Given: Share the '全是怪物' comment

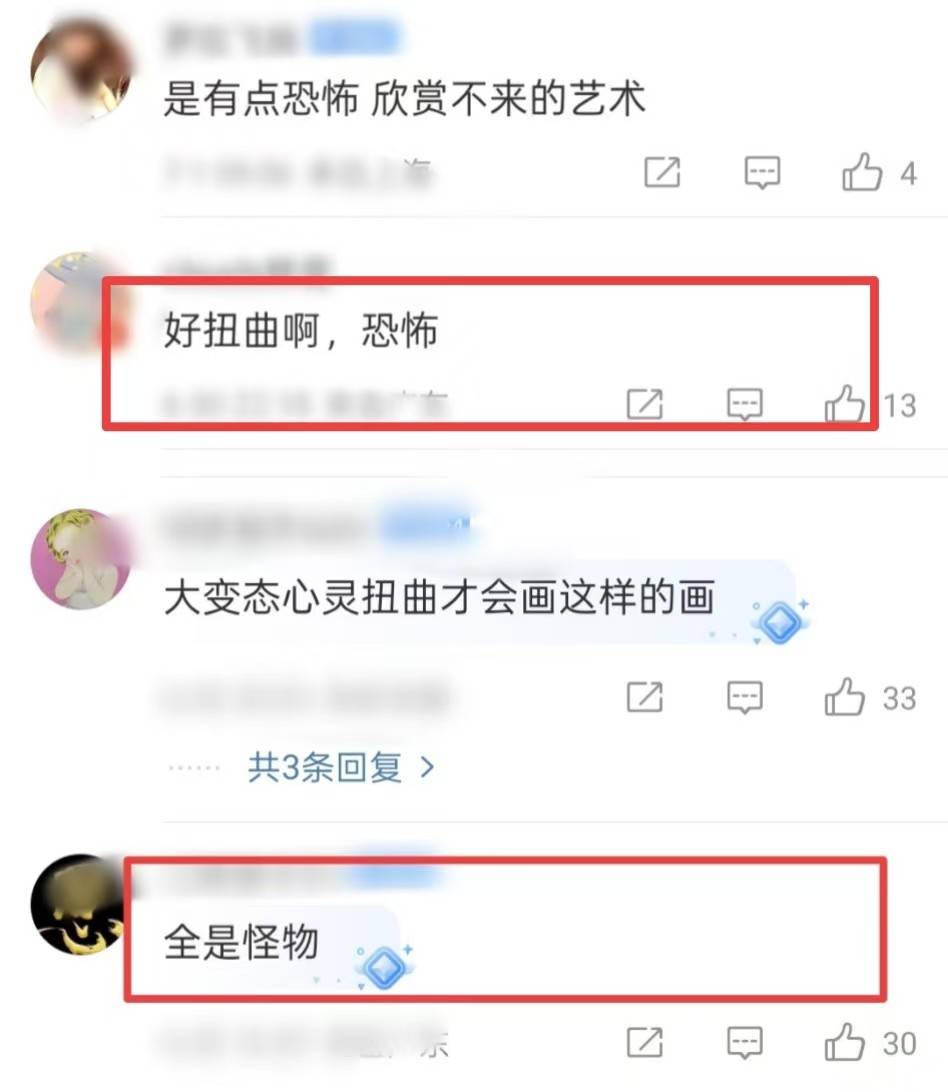Looking at the screenshot, I should point(644,1042).
